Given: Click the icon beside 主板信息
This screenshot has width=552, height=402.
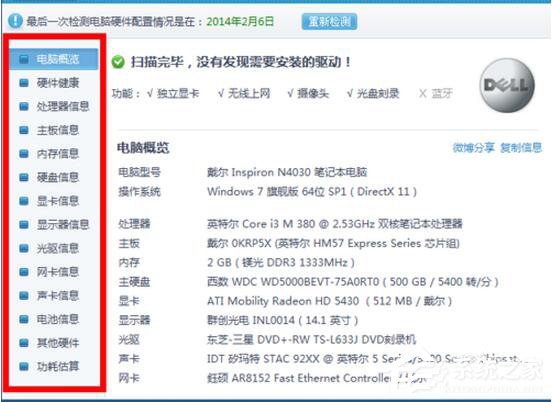Looking at the screenshot, I should coord(24,130).
